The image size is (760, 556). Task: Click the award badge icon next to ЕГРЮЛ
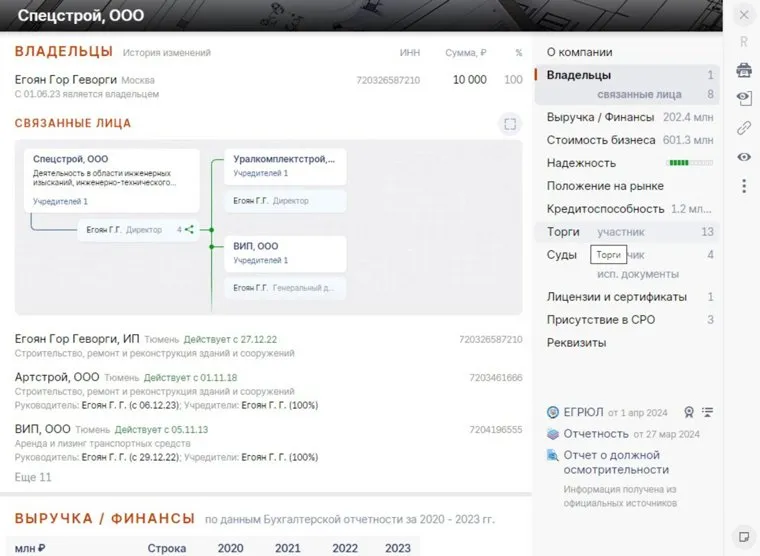688,411
